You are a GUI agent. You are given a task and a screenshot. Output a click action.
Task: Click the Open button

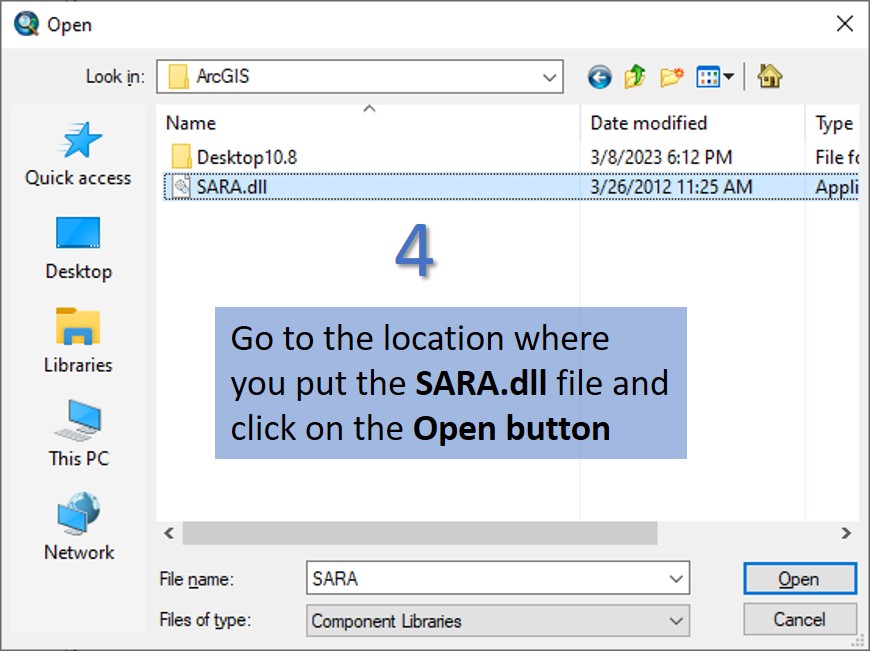[799, 579]
